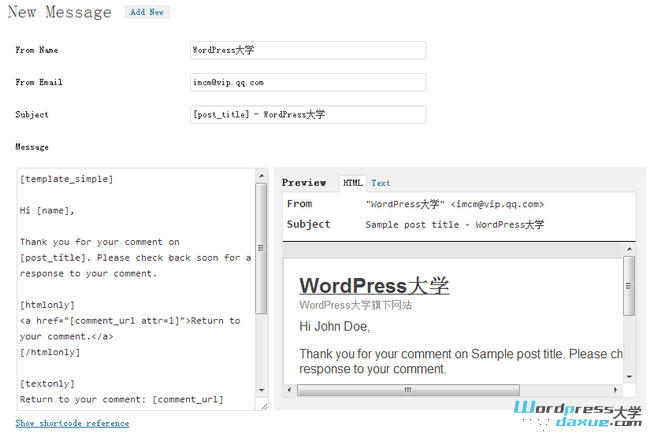Click the Add New button

tap(147, 12)
